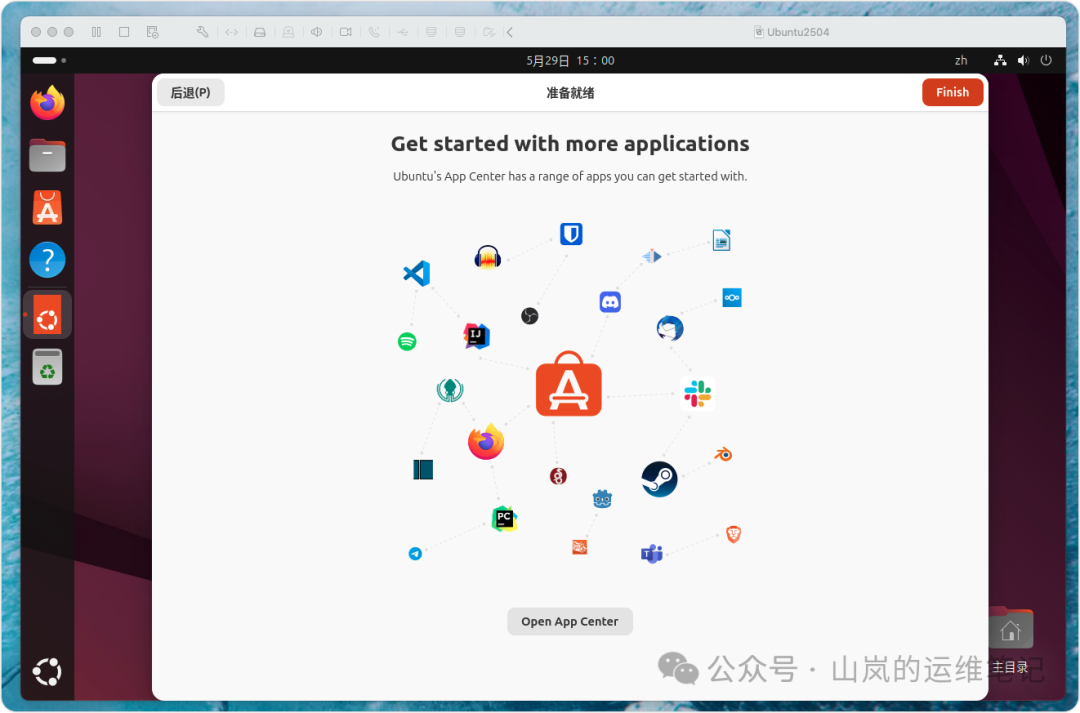
Task: Click the Slack icon
Action: point(697,394)
